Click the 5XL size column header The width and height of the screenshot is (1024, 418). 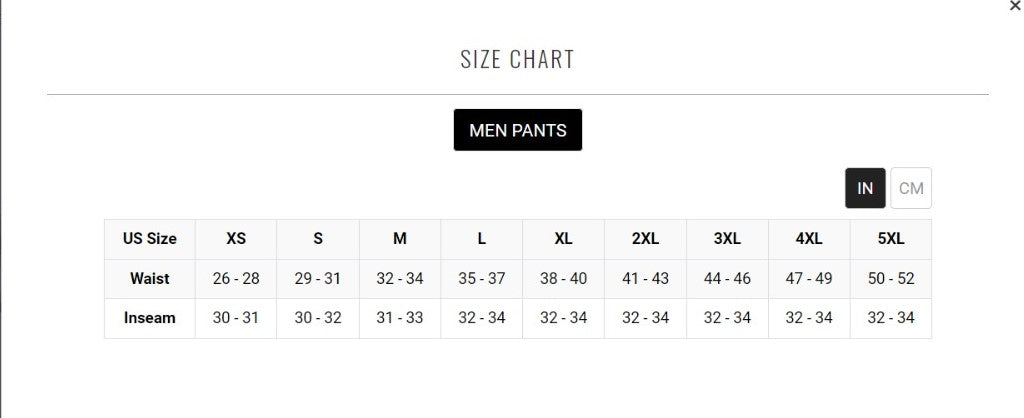click(x=891, y=239)
